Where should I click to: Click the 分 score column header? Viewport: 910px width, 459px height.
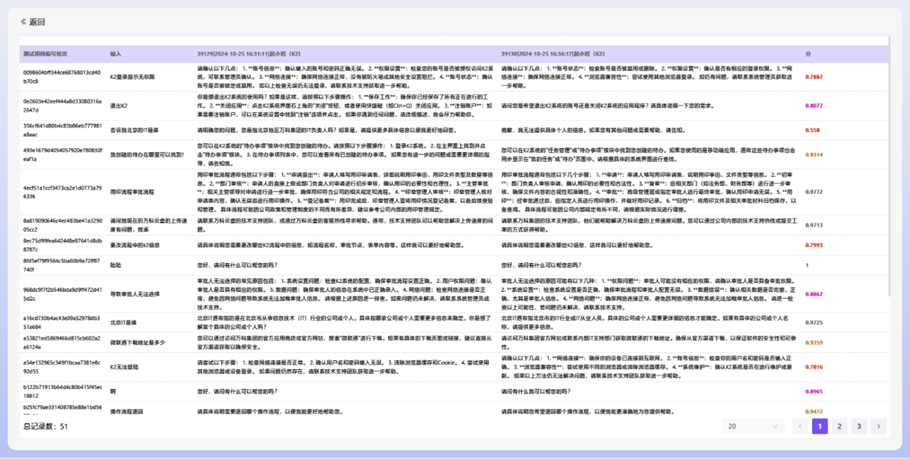pos(808,54)
